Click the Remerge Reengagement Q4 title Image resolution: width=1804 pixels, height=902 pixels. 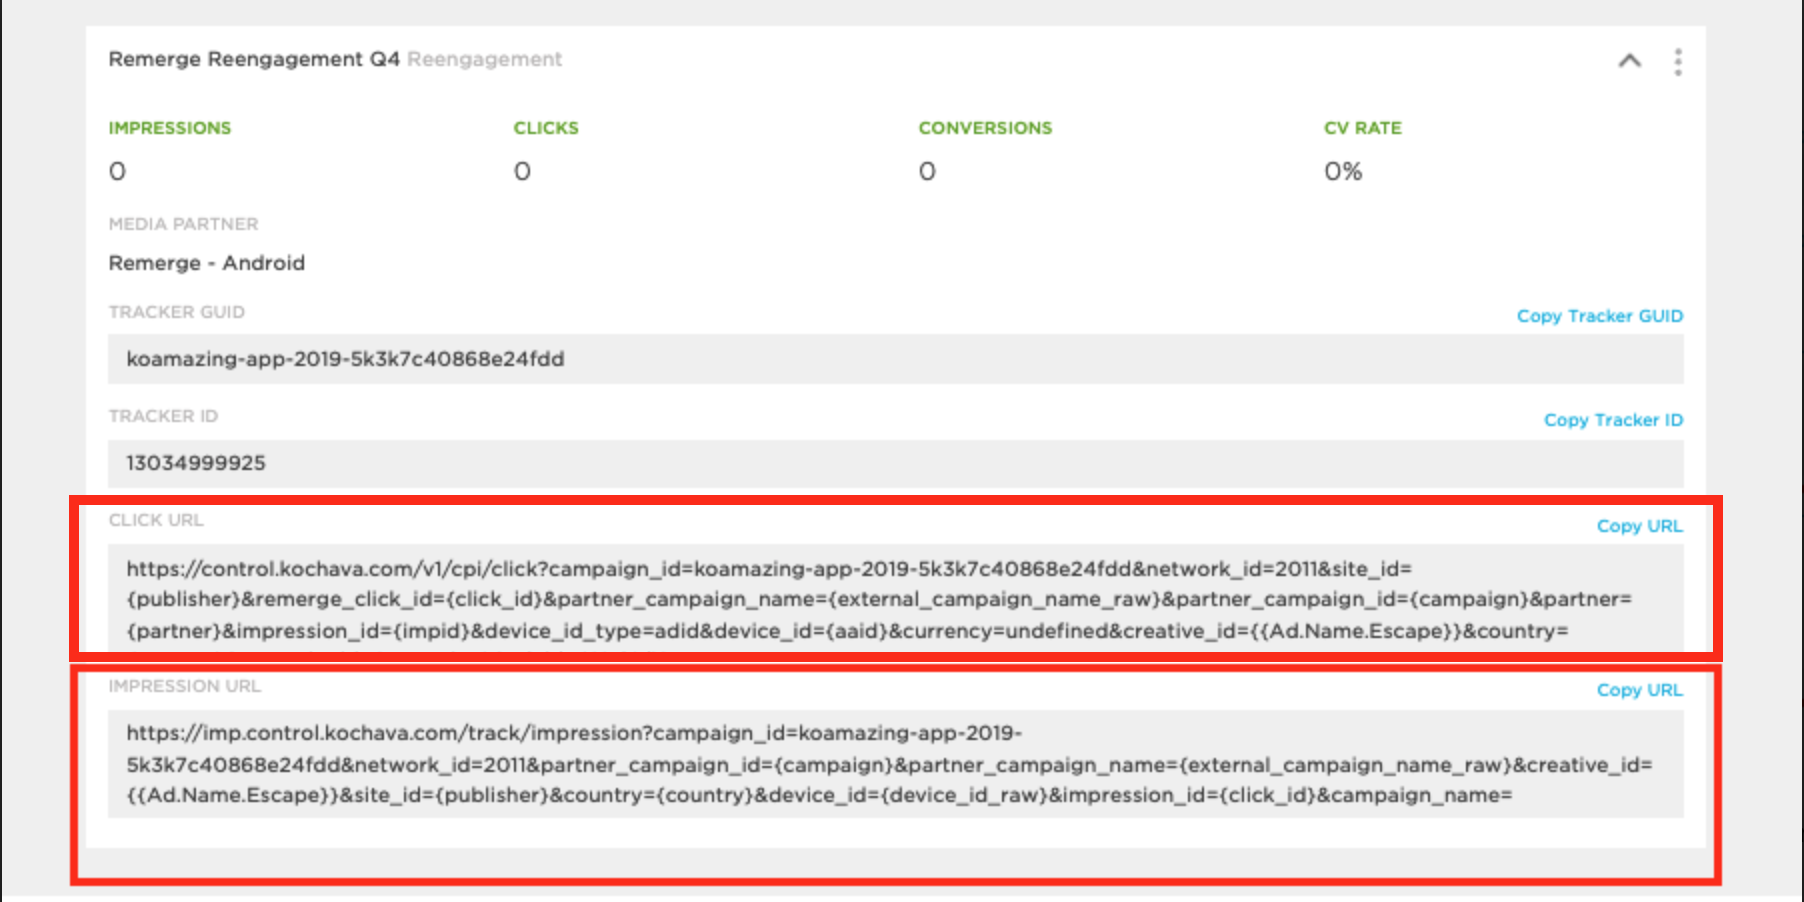(x=254, y=59)
